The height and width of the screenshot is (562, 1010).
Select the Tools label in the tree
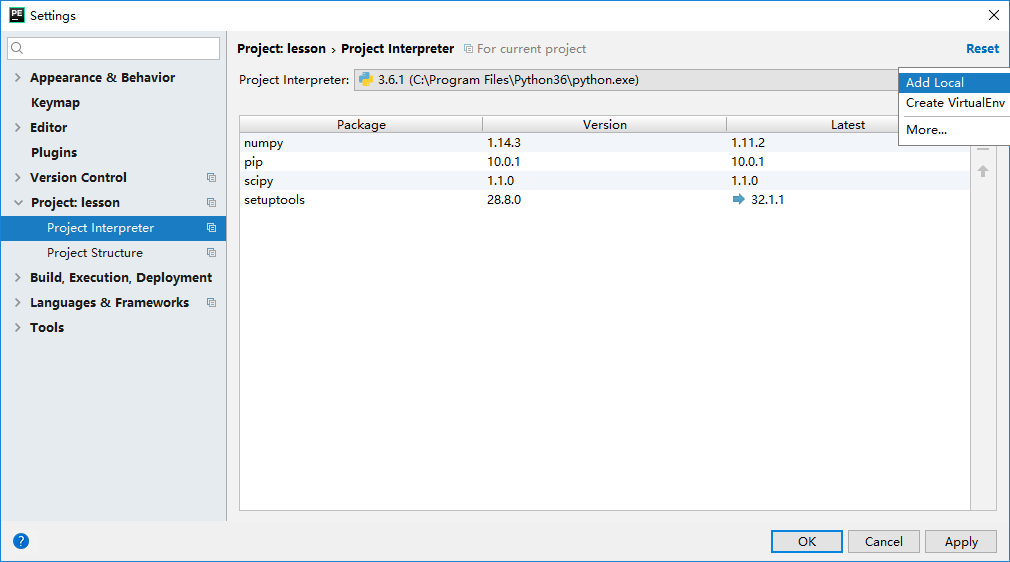(x=47, y=327)
